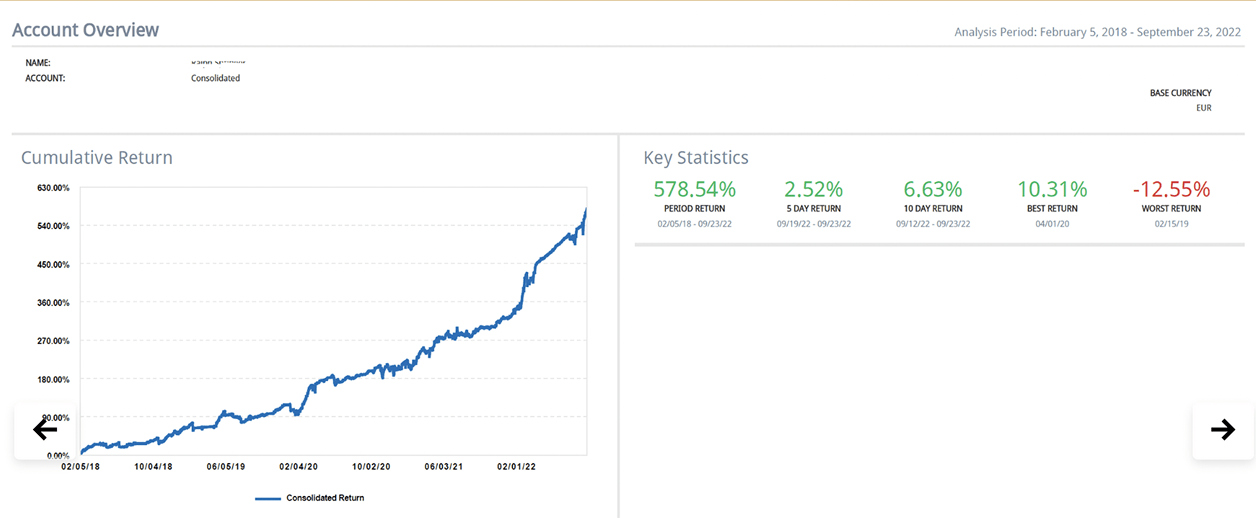Select the EUR base currency value
This screenshot has width=1256, height=518.
(1203, 108)
